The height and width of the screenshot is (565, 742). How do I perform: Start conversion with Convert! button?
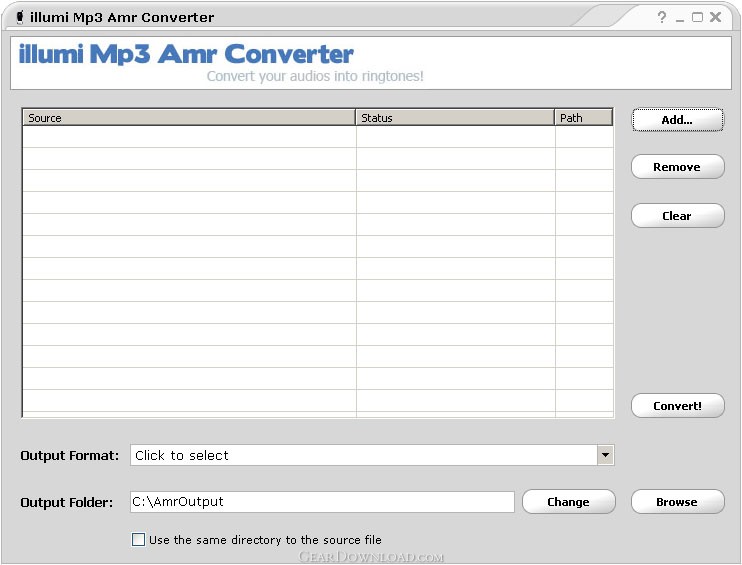(x=677, y=406)
